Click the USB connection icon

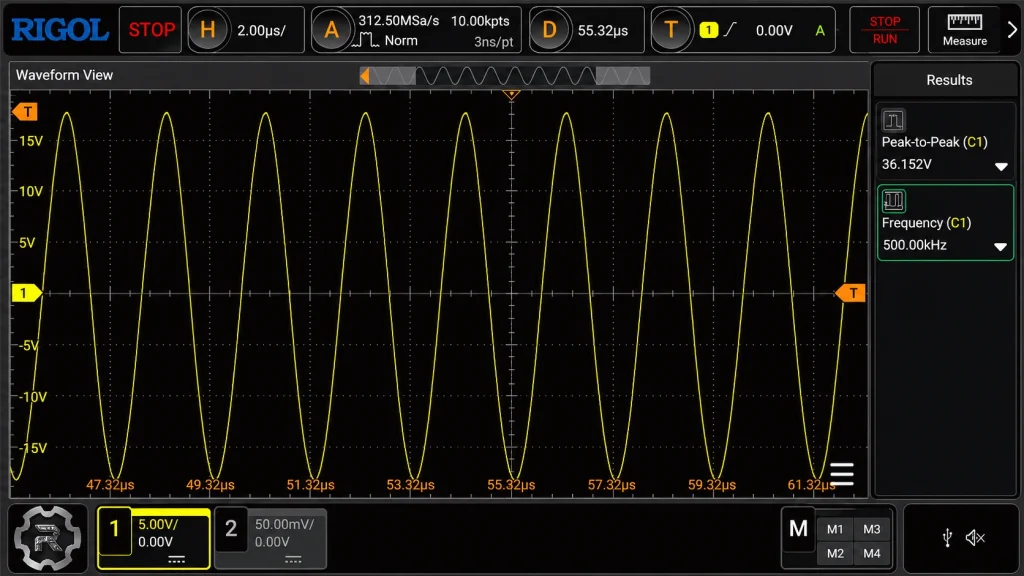947,537
